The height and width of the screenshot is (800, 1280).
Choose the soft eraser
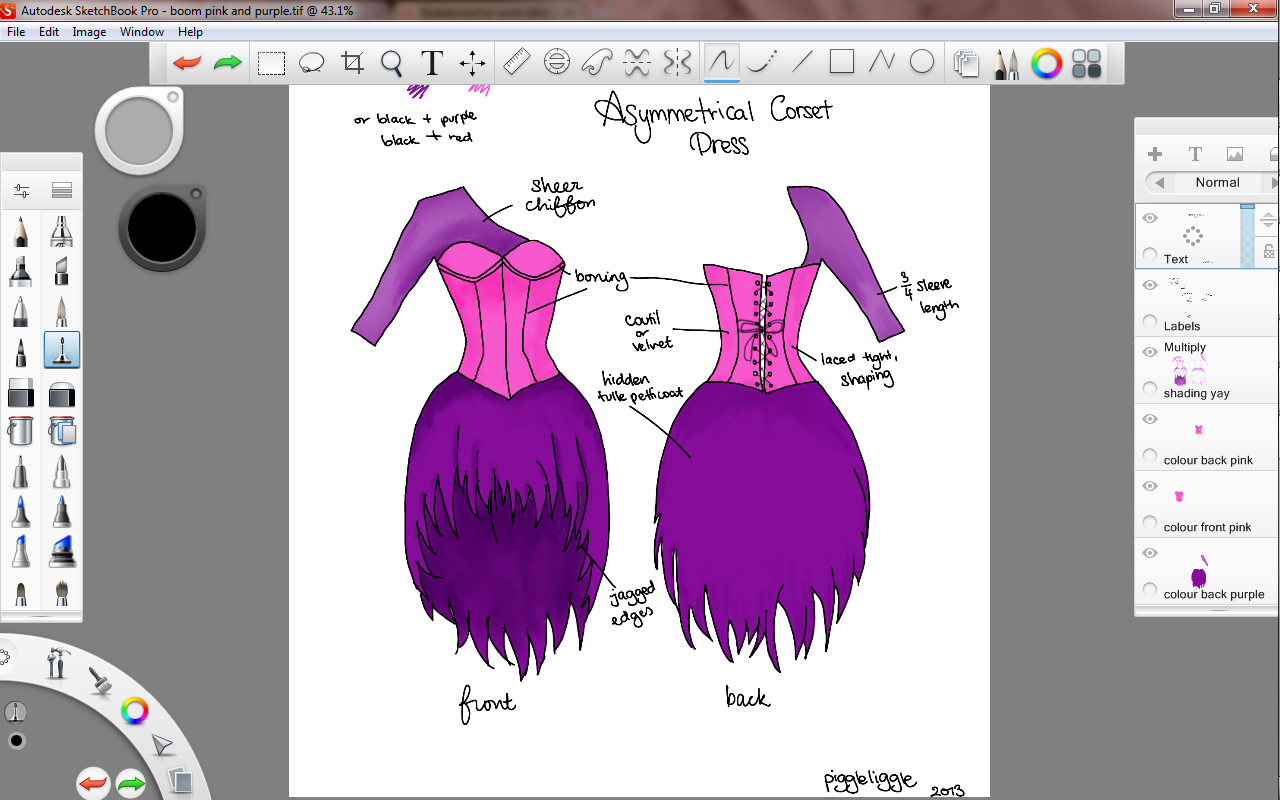(x=62, y=392)
